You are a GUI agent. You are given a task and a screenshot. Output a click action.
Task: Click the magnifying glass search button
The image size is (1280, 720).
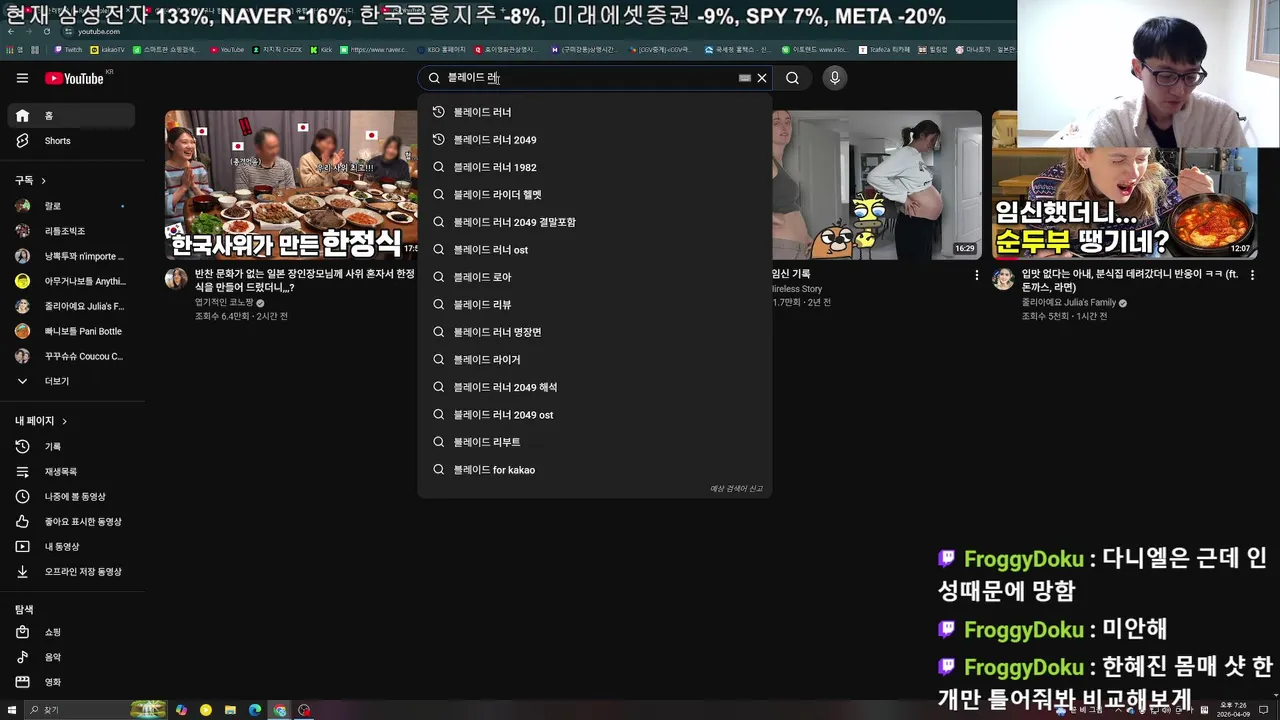(792, 78)
